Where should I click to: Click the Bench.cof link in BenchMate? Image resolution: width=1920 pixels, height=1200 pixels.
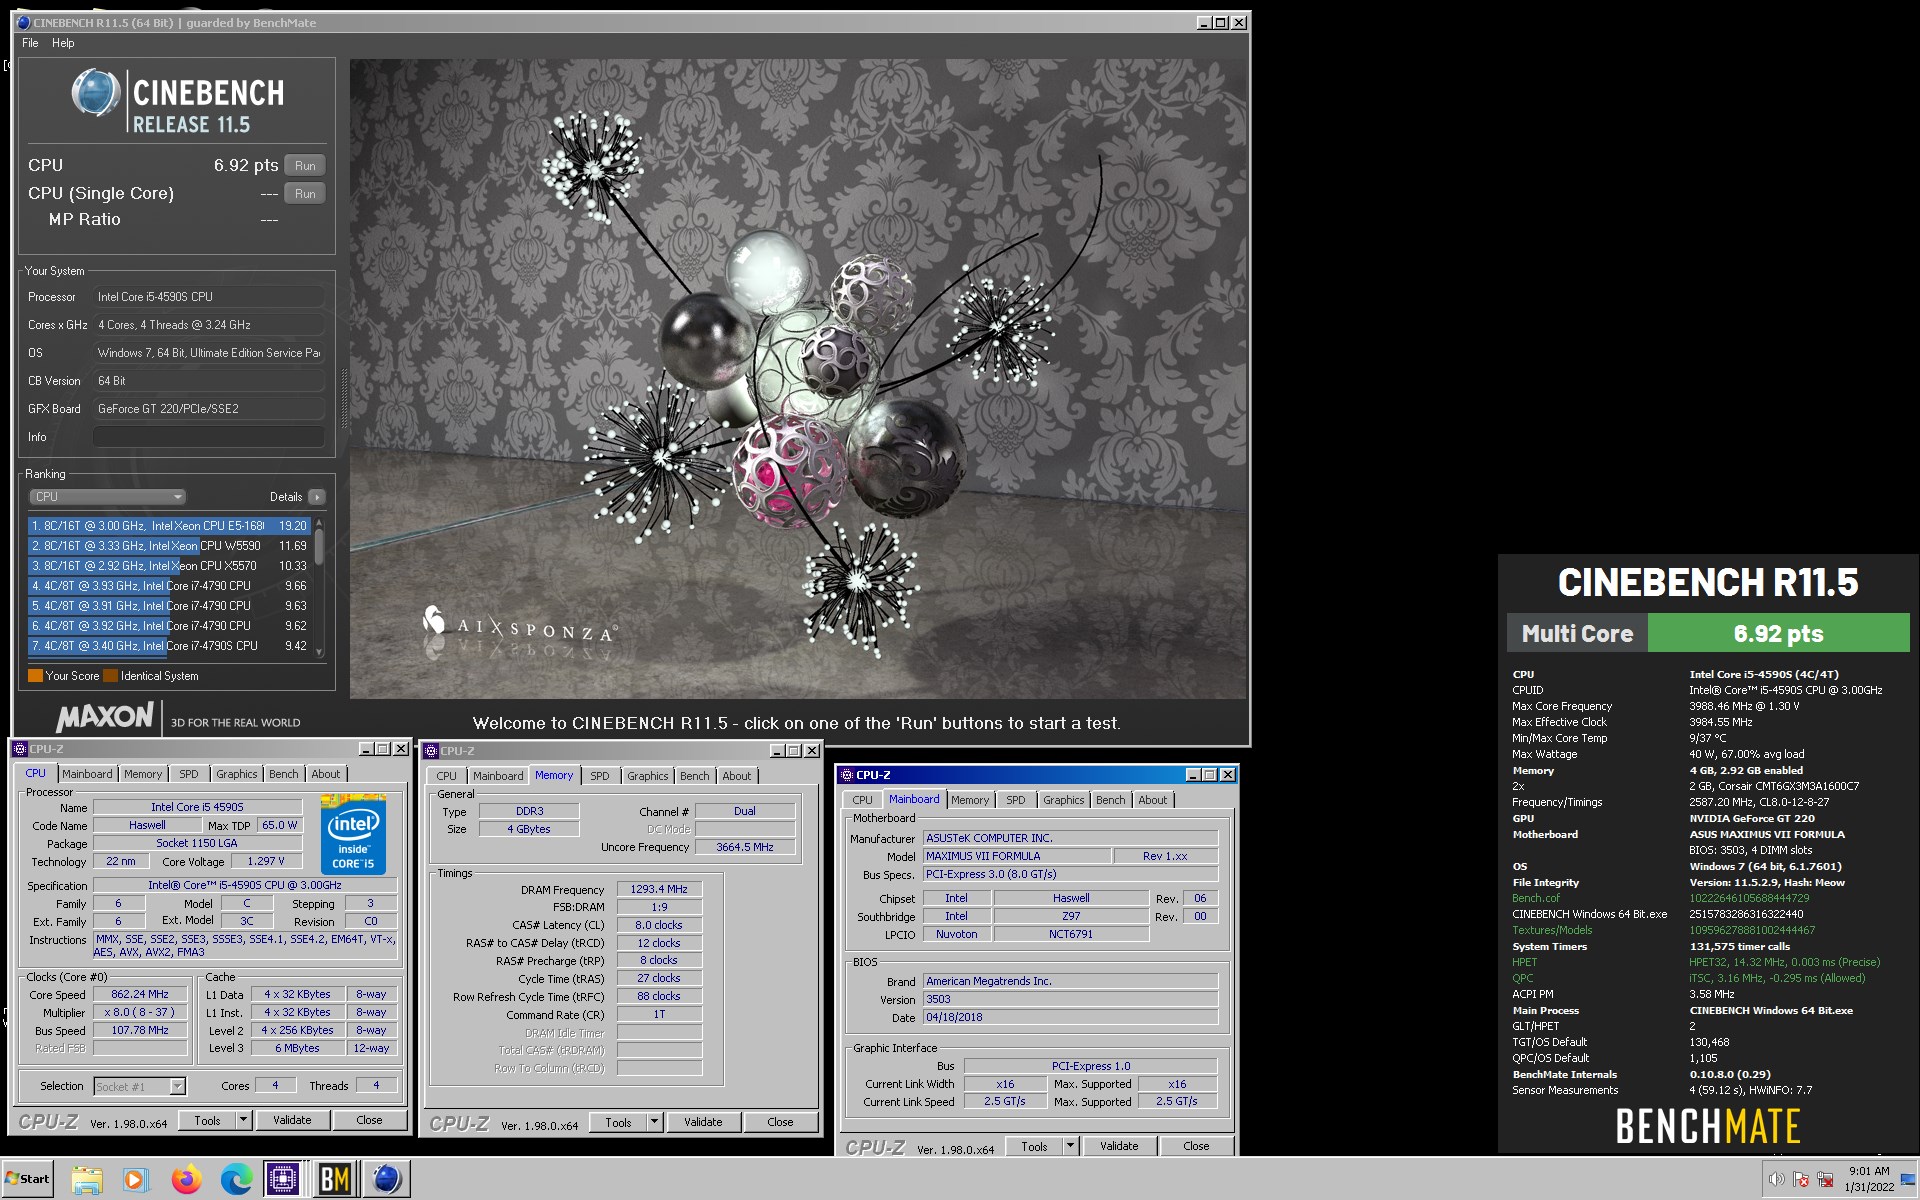pyautogui.click(x=1536, y=899)
